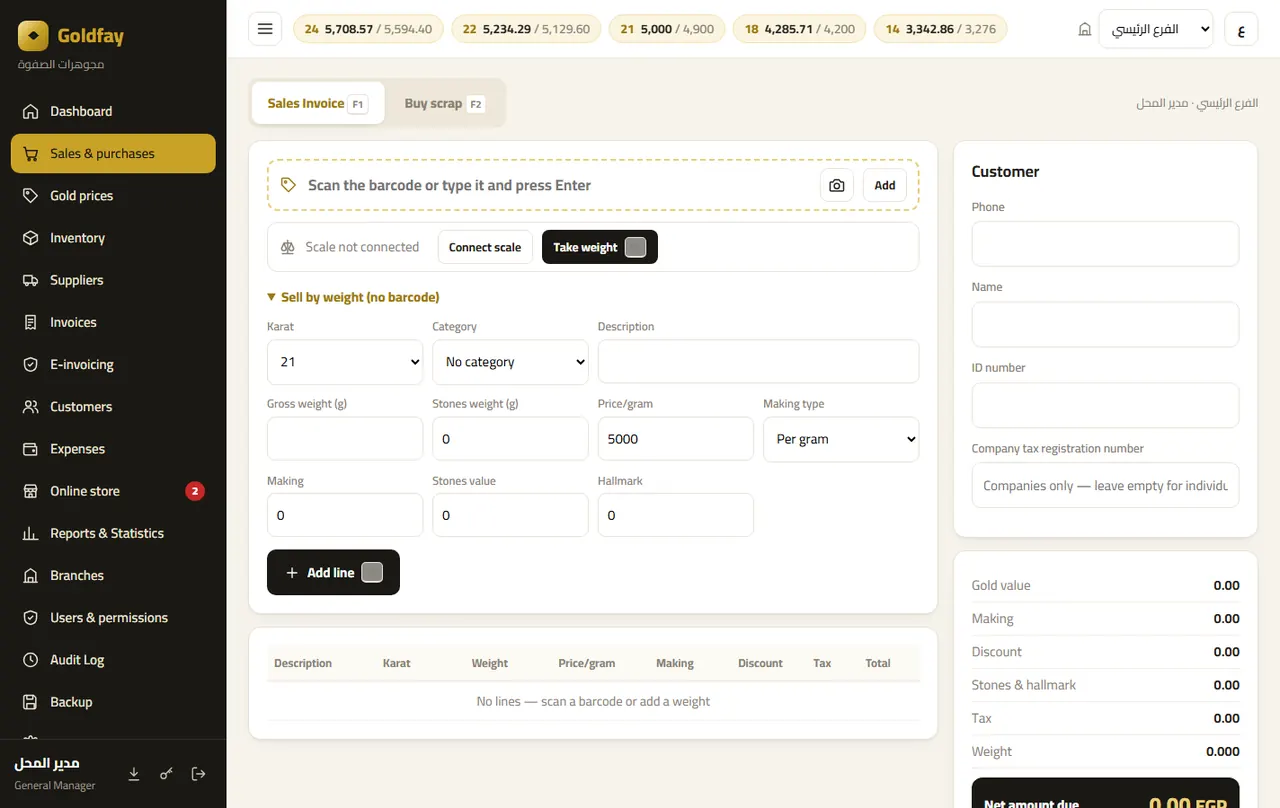This screenshot has width=1280, height=808.
Task: Open Backup via its disk icon
Action: point(31,702)
